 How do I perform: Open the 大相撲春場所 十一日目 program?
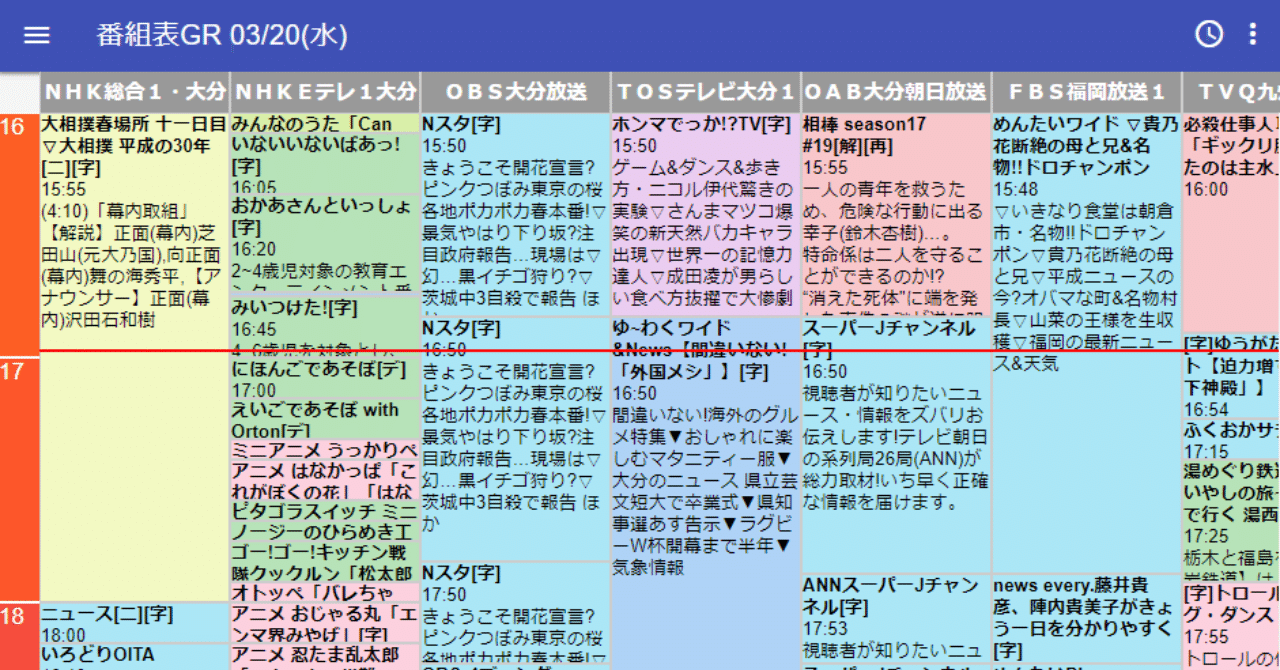tap(135, 357)
